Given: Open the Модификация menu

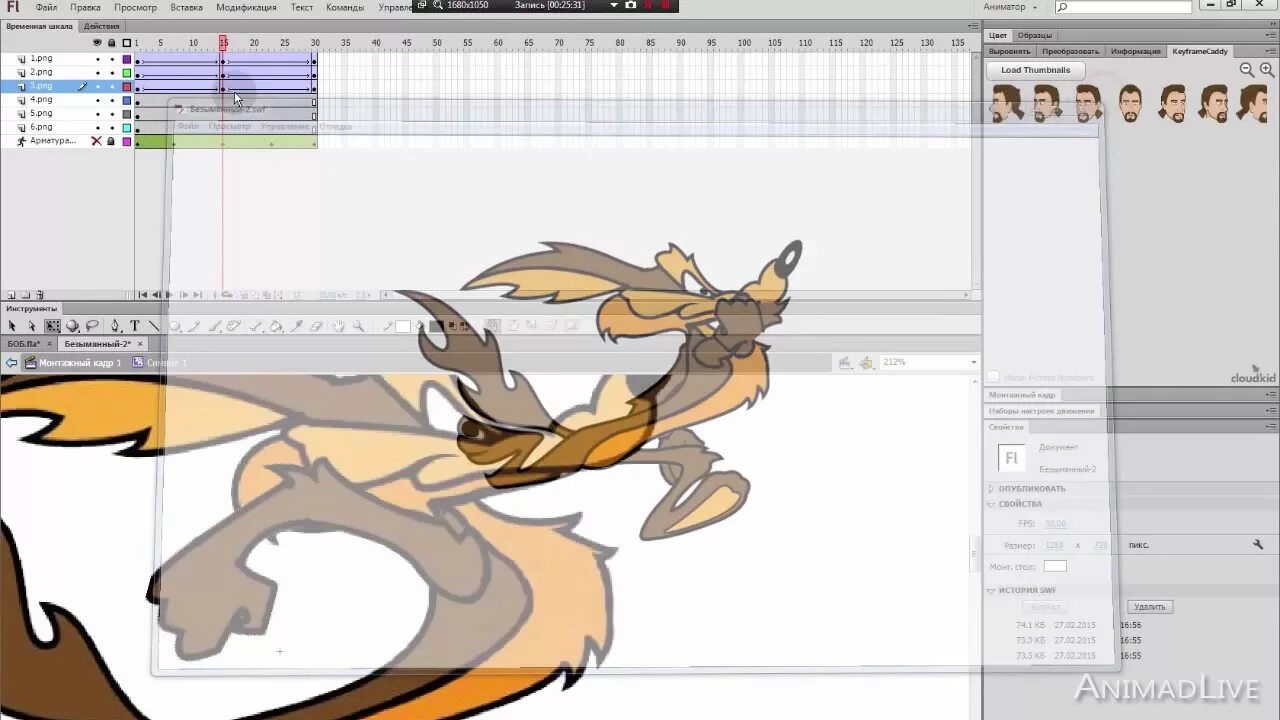Looking at the screenshot, I should coord(246,7).
